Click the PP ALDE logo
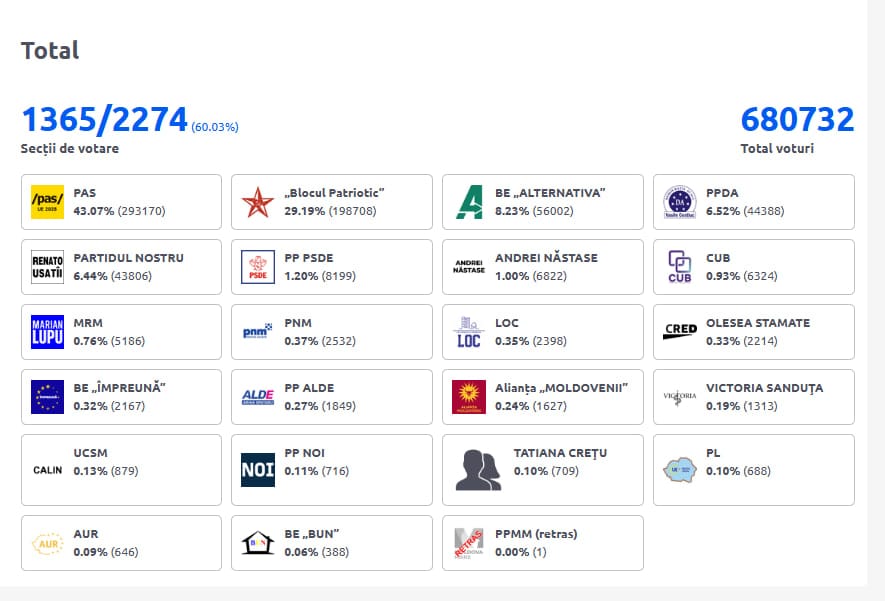Image resolution: width=885 pixels, height=601 pixels. tap(258, 397)
